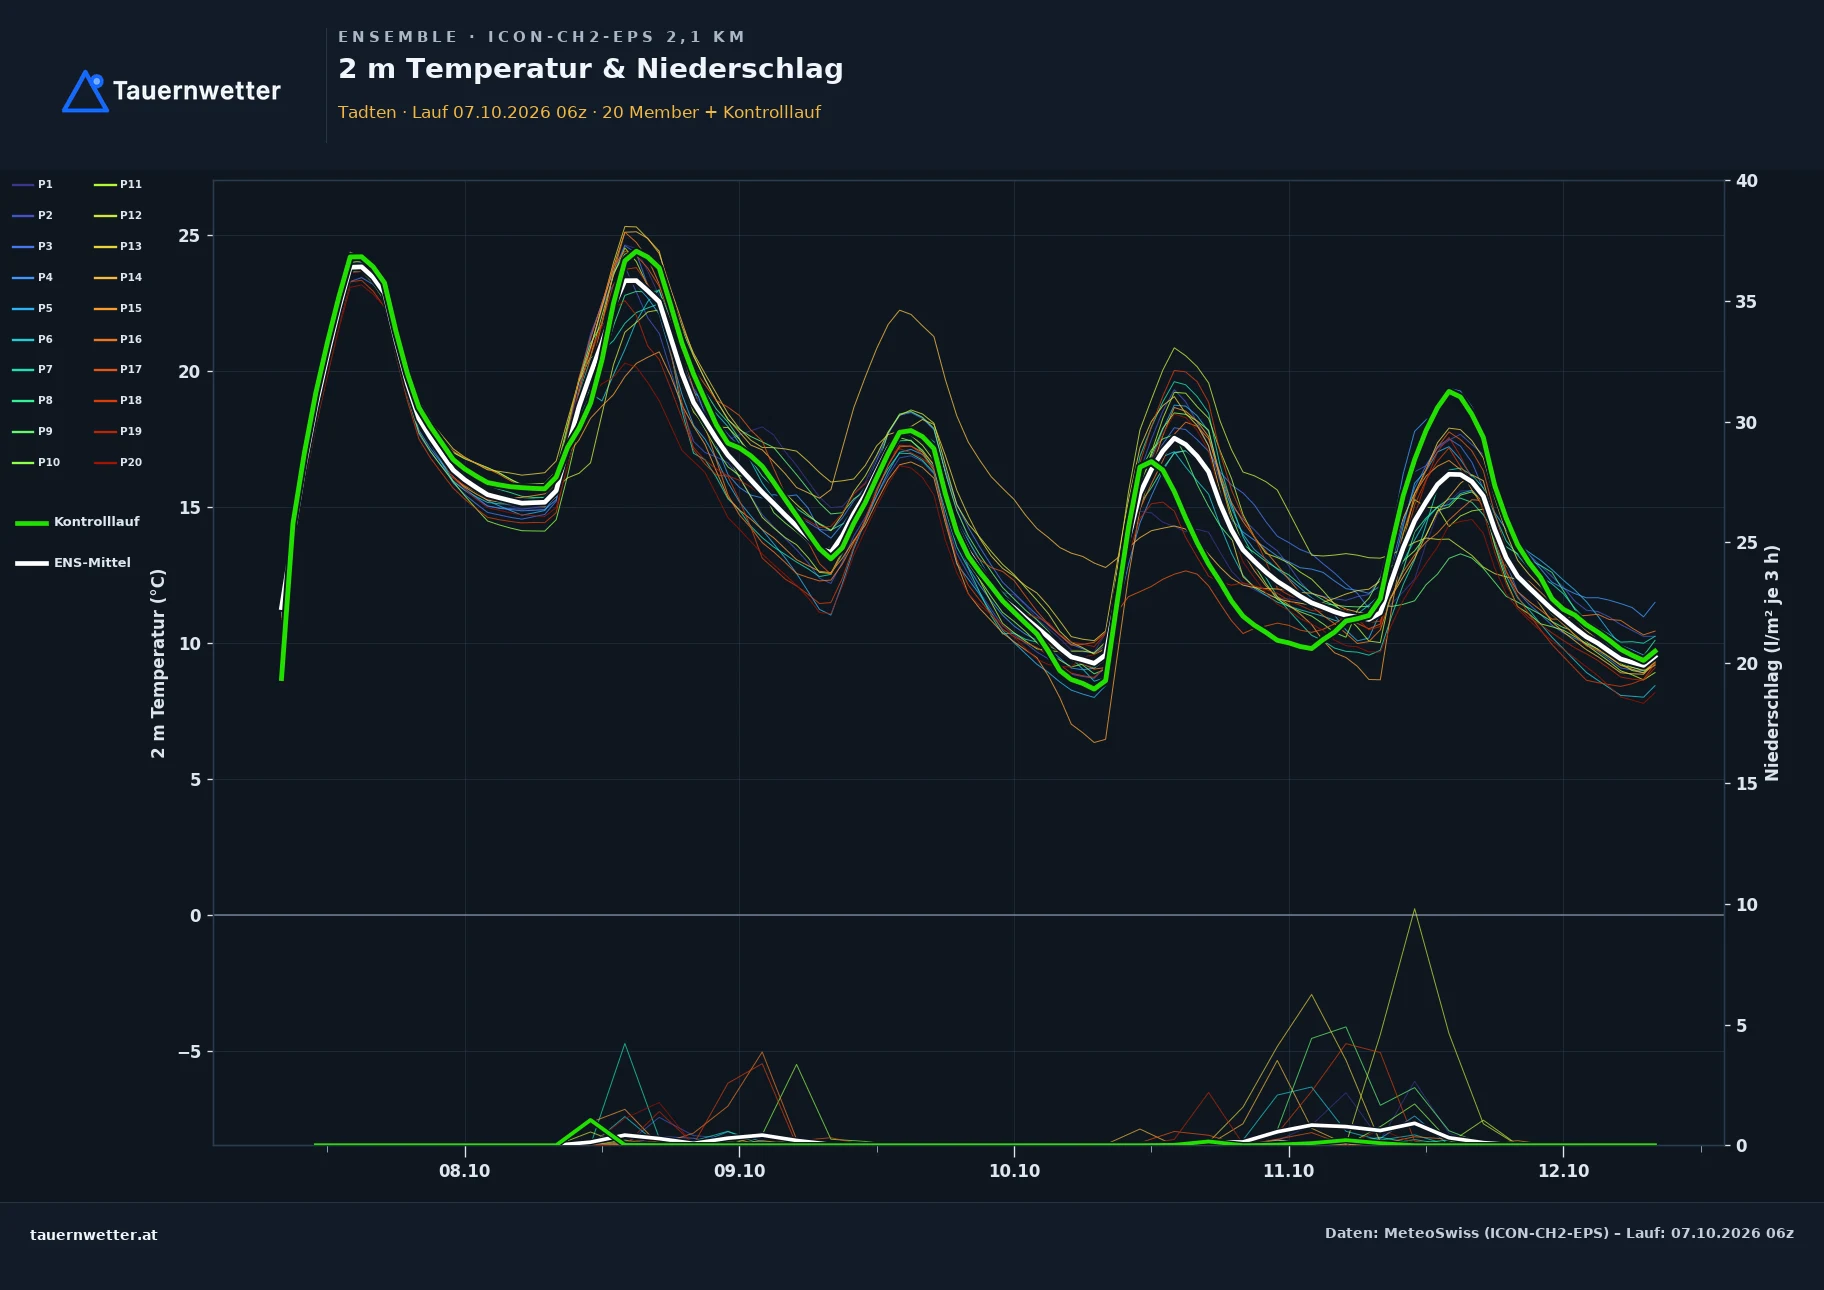Click the Kontrolllauf legend entry

point(77,522)
